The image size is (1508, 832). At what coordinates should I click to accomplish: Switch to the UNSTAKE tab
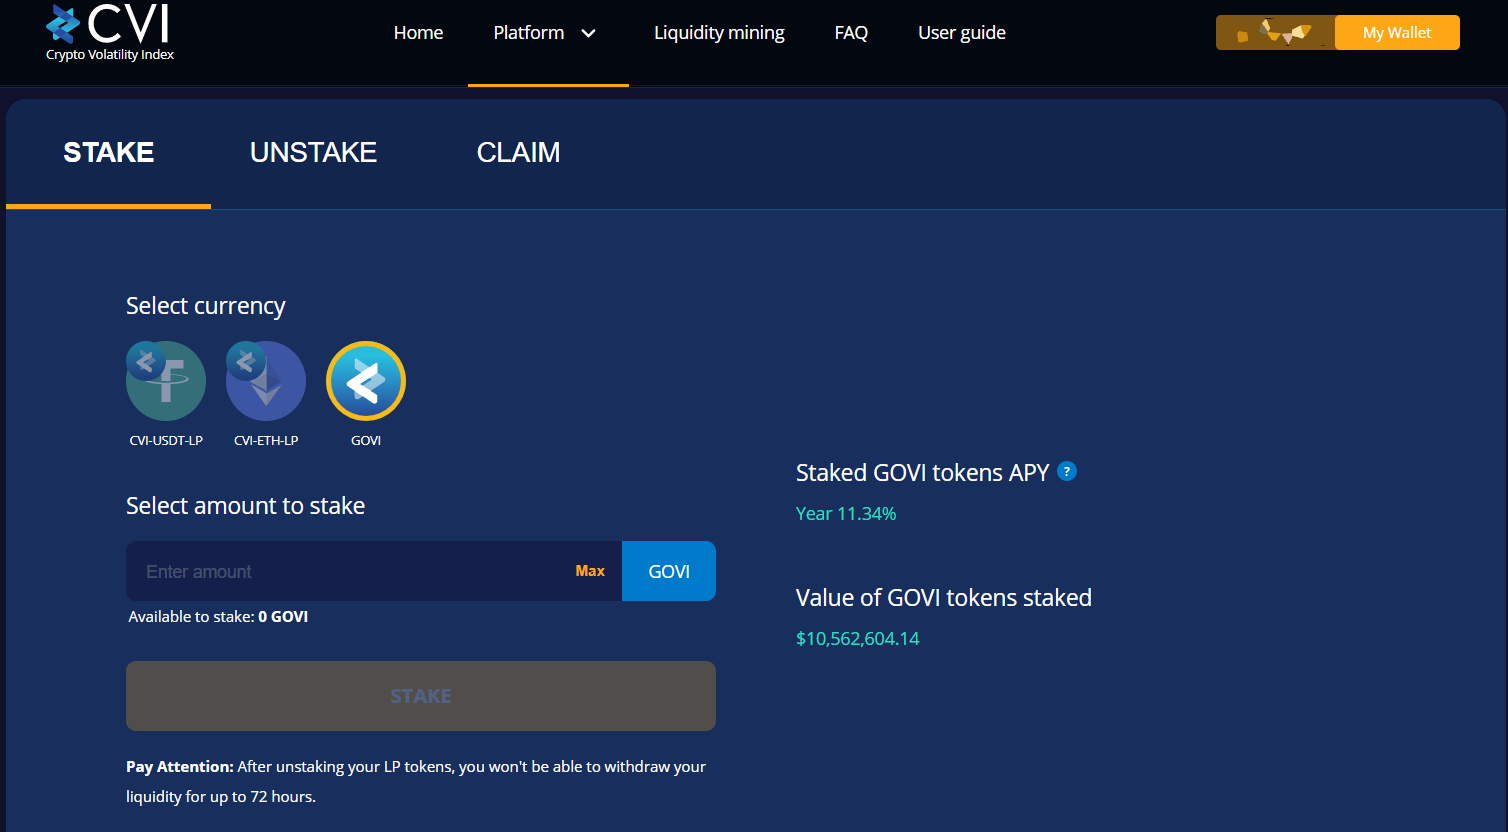tap(313, 152)
